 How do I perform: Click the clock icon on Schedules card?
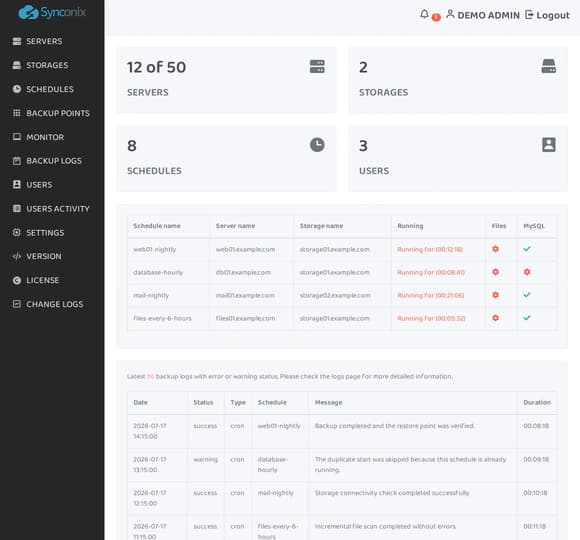[x=317, y=145]
